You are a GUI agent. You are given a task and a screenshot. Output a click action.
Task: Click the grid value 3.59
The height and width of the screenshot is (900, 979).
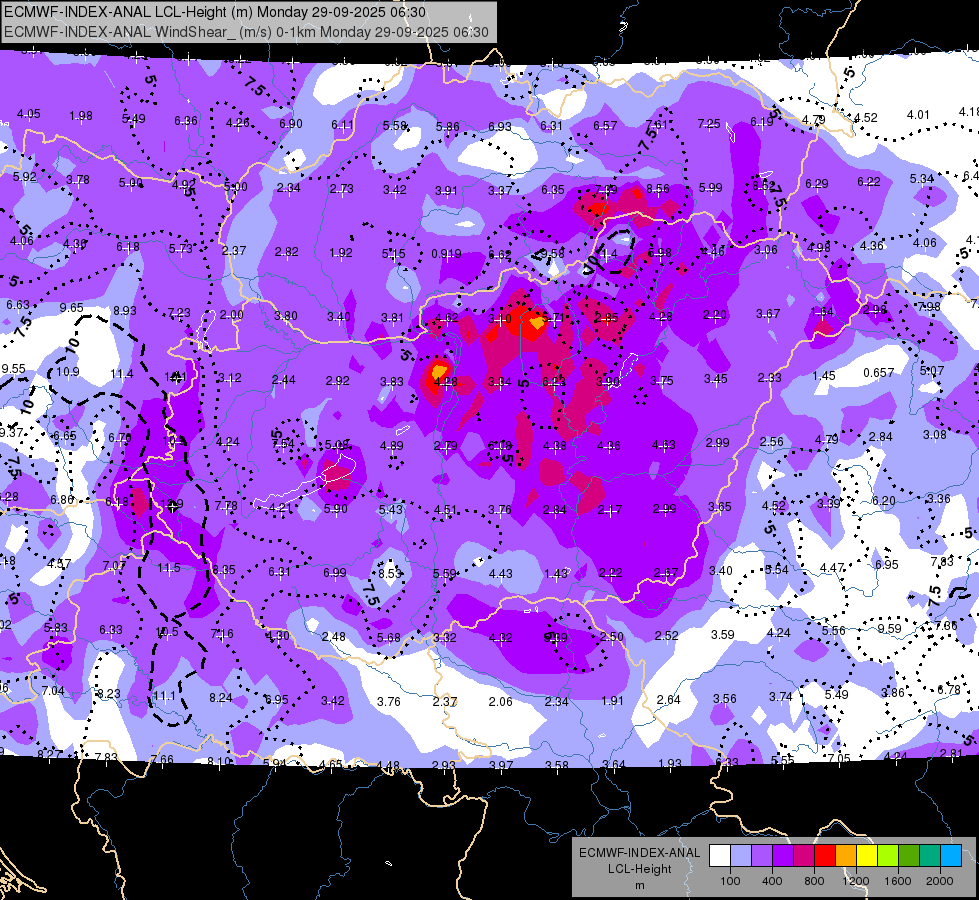(722, 635)
